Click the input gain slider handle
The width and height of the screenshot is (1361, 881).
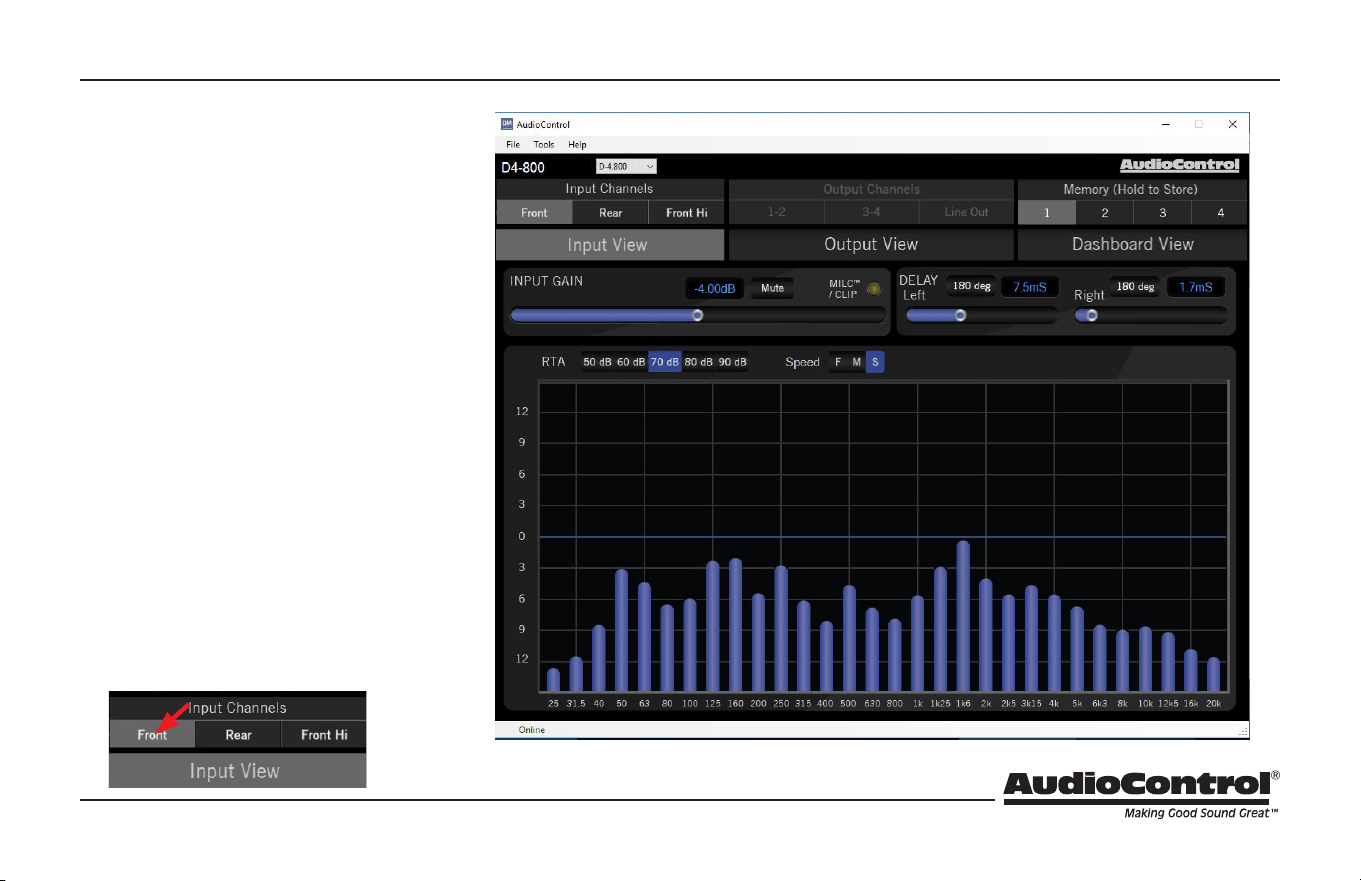698,315
